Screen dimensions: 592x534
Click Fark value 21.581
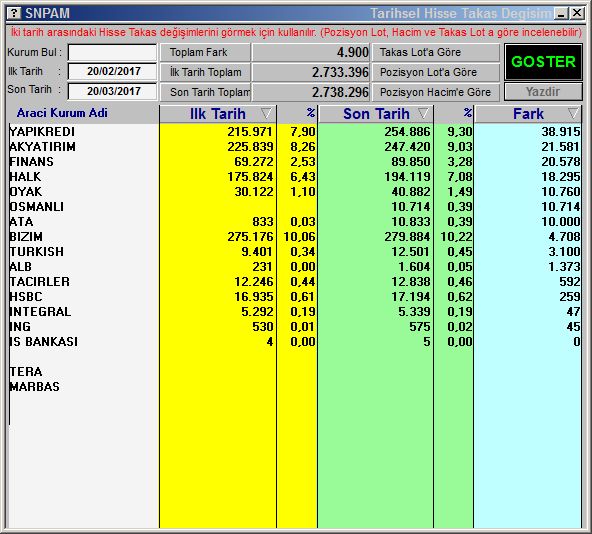coord(561,147)
